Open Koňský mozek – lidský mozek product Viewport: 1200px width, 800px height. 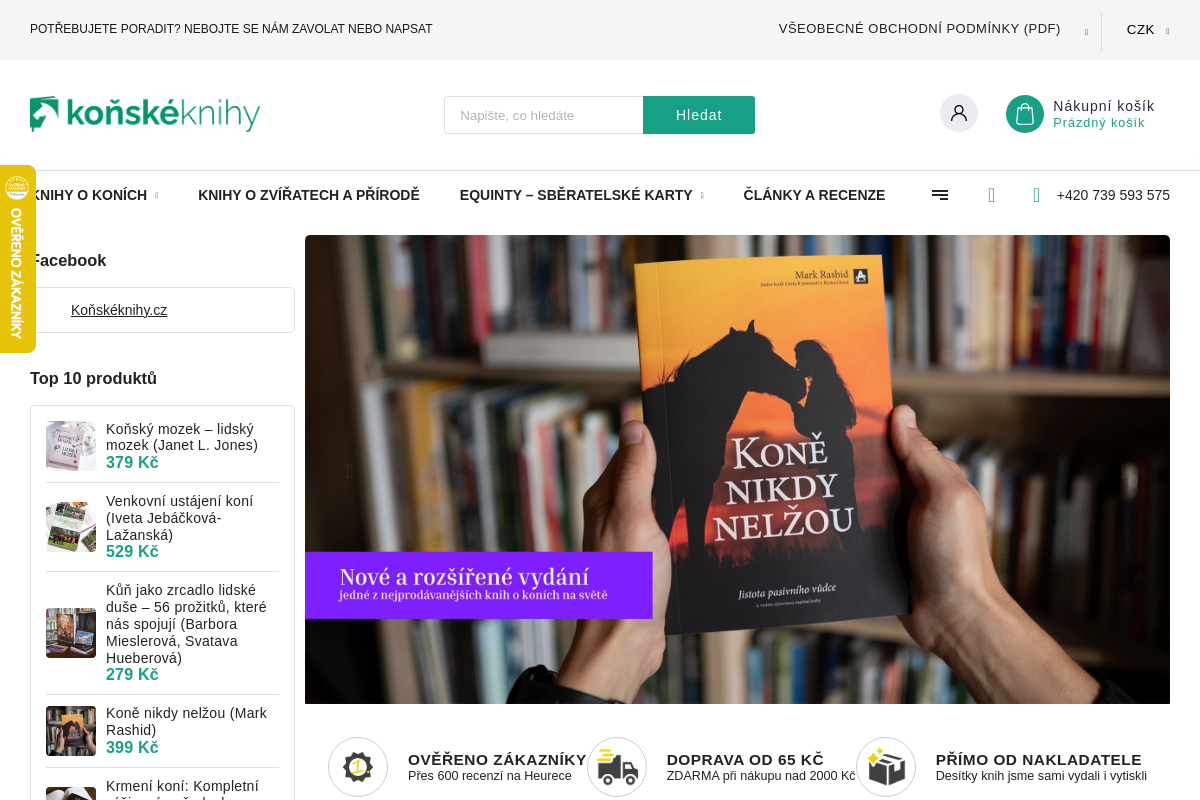pyautogui.click(x=182, y=437)
